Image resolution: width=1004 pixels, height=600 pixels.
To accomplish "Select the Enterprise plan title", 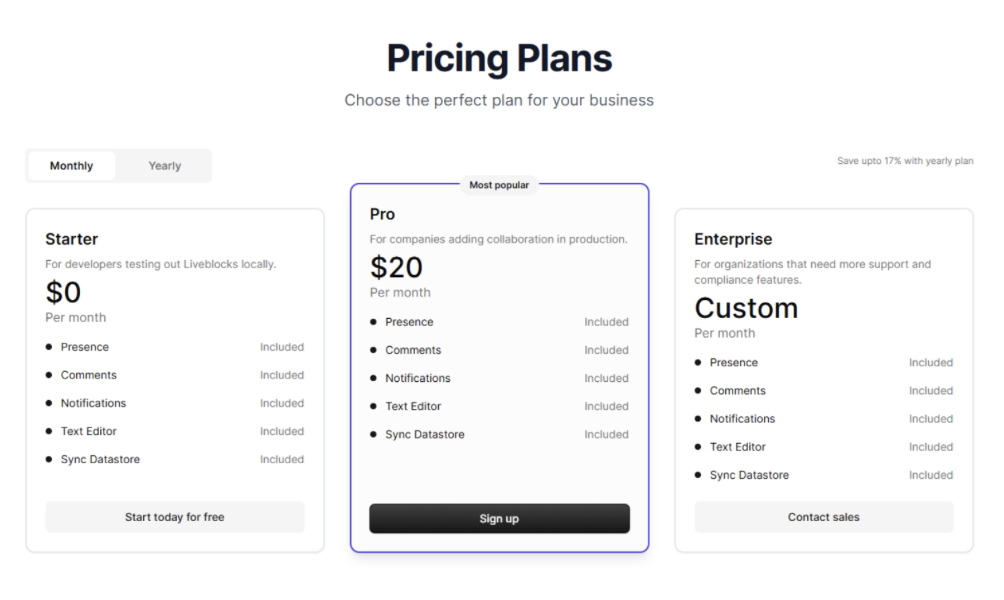I will coord(733,239).
